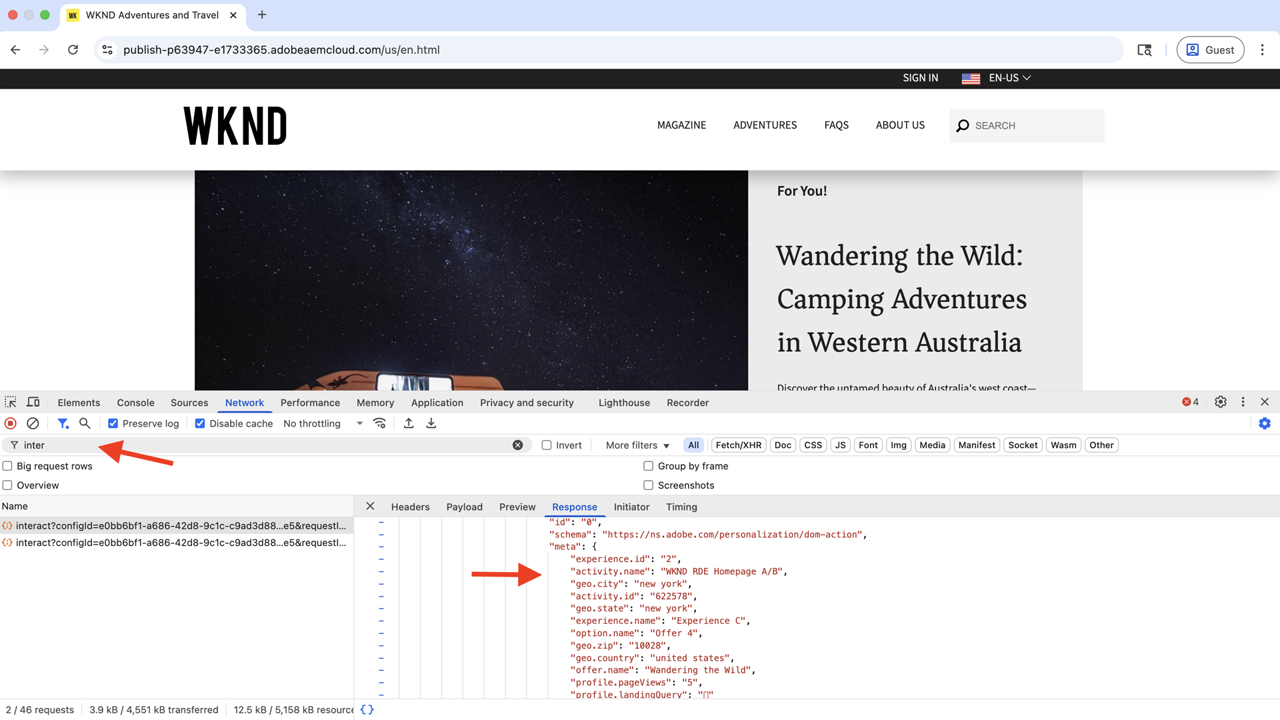Clear the 'inter' filter text
This screenshot has width=1280, height=720.
click(x=518, y=445)
